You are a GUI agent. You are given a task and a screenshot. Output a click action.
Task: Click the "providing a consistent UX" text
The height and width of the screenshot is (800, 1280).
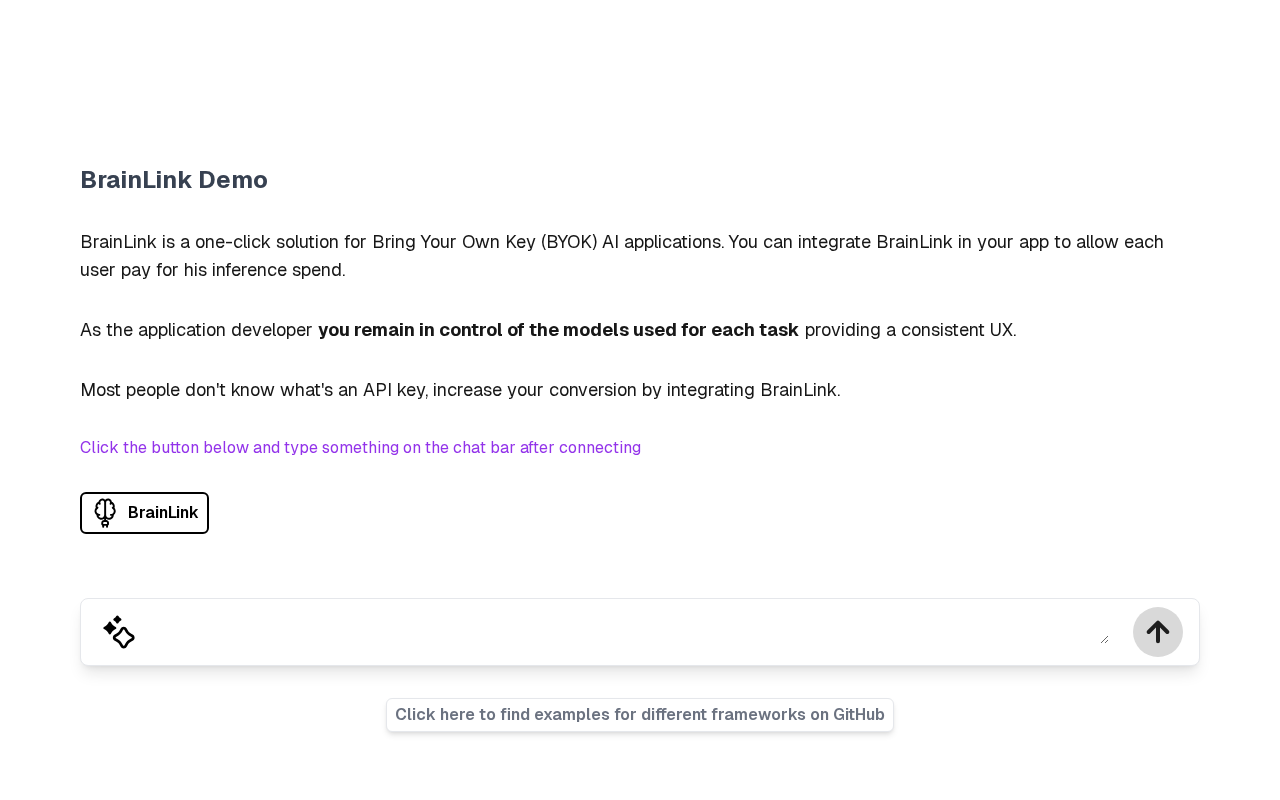click(910, 330)
